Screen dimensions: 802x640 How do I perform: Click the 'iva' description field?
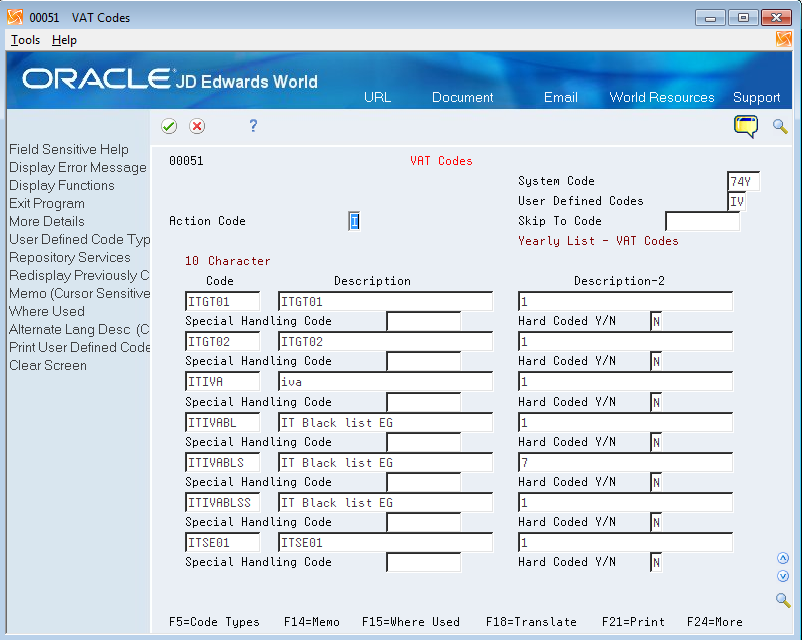[x=386, y=382]
